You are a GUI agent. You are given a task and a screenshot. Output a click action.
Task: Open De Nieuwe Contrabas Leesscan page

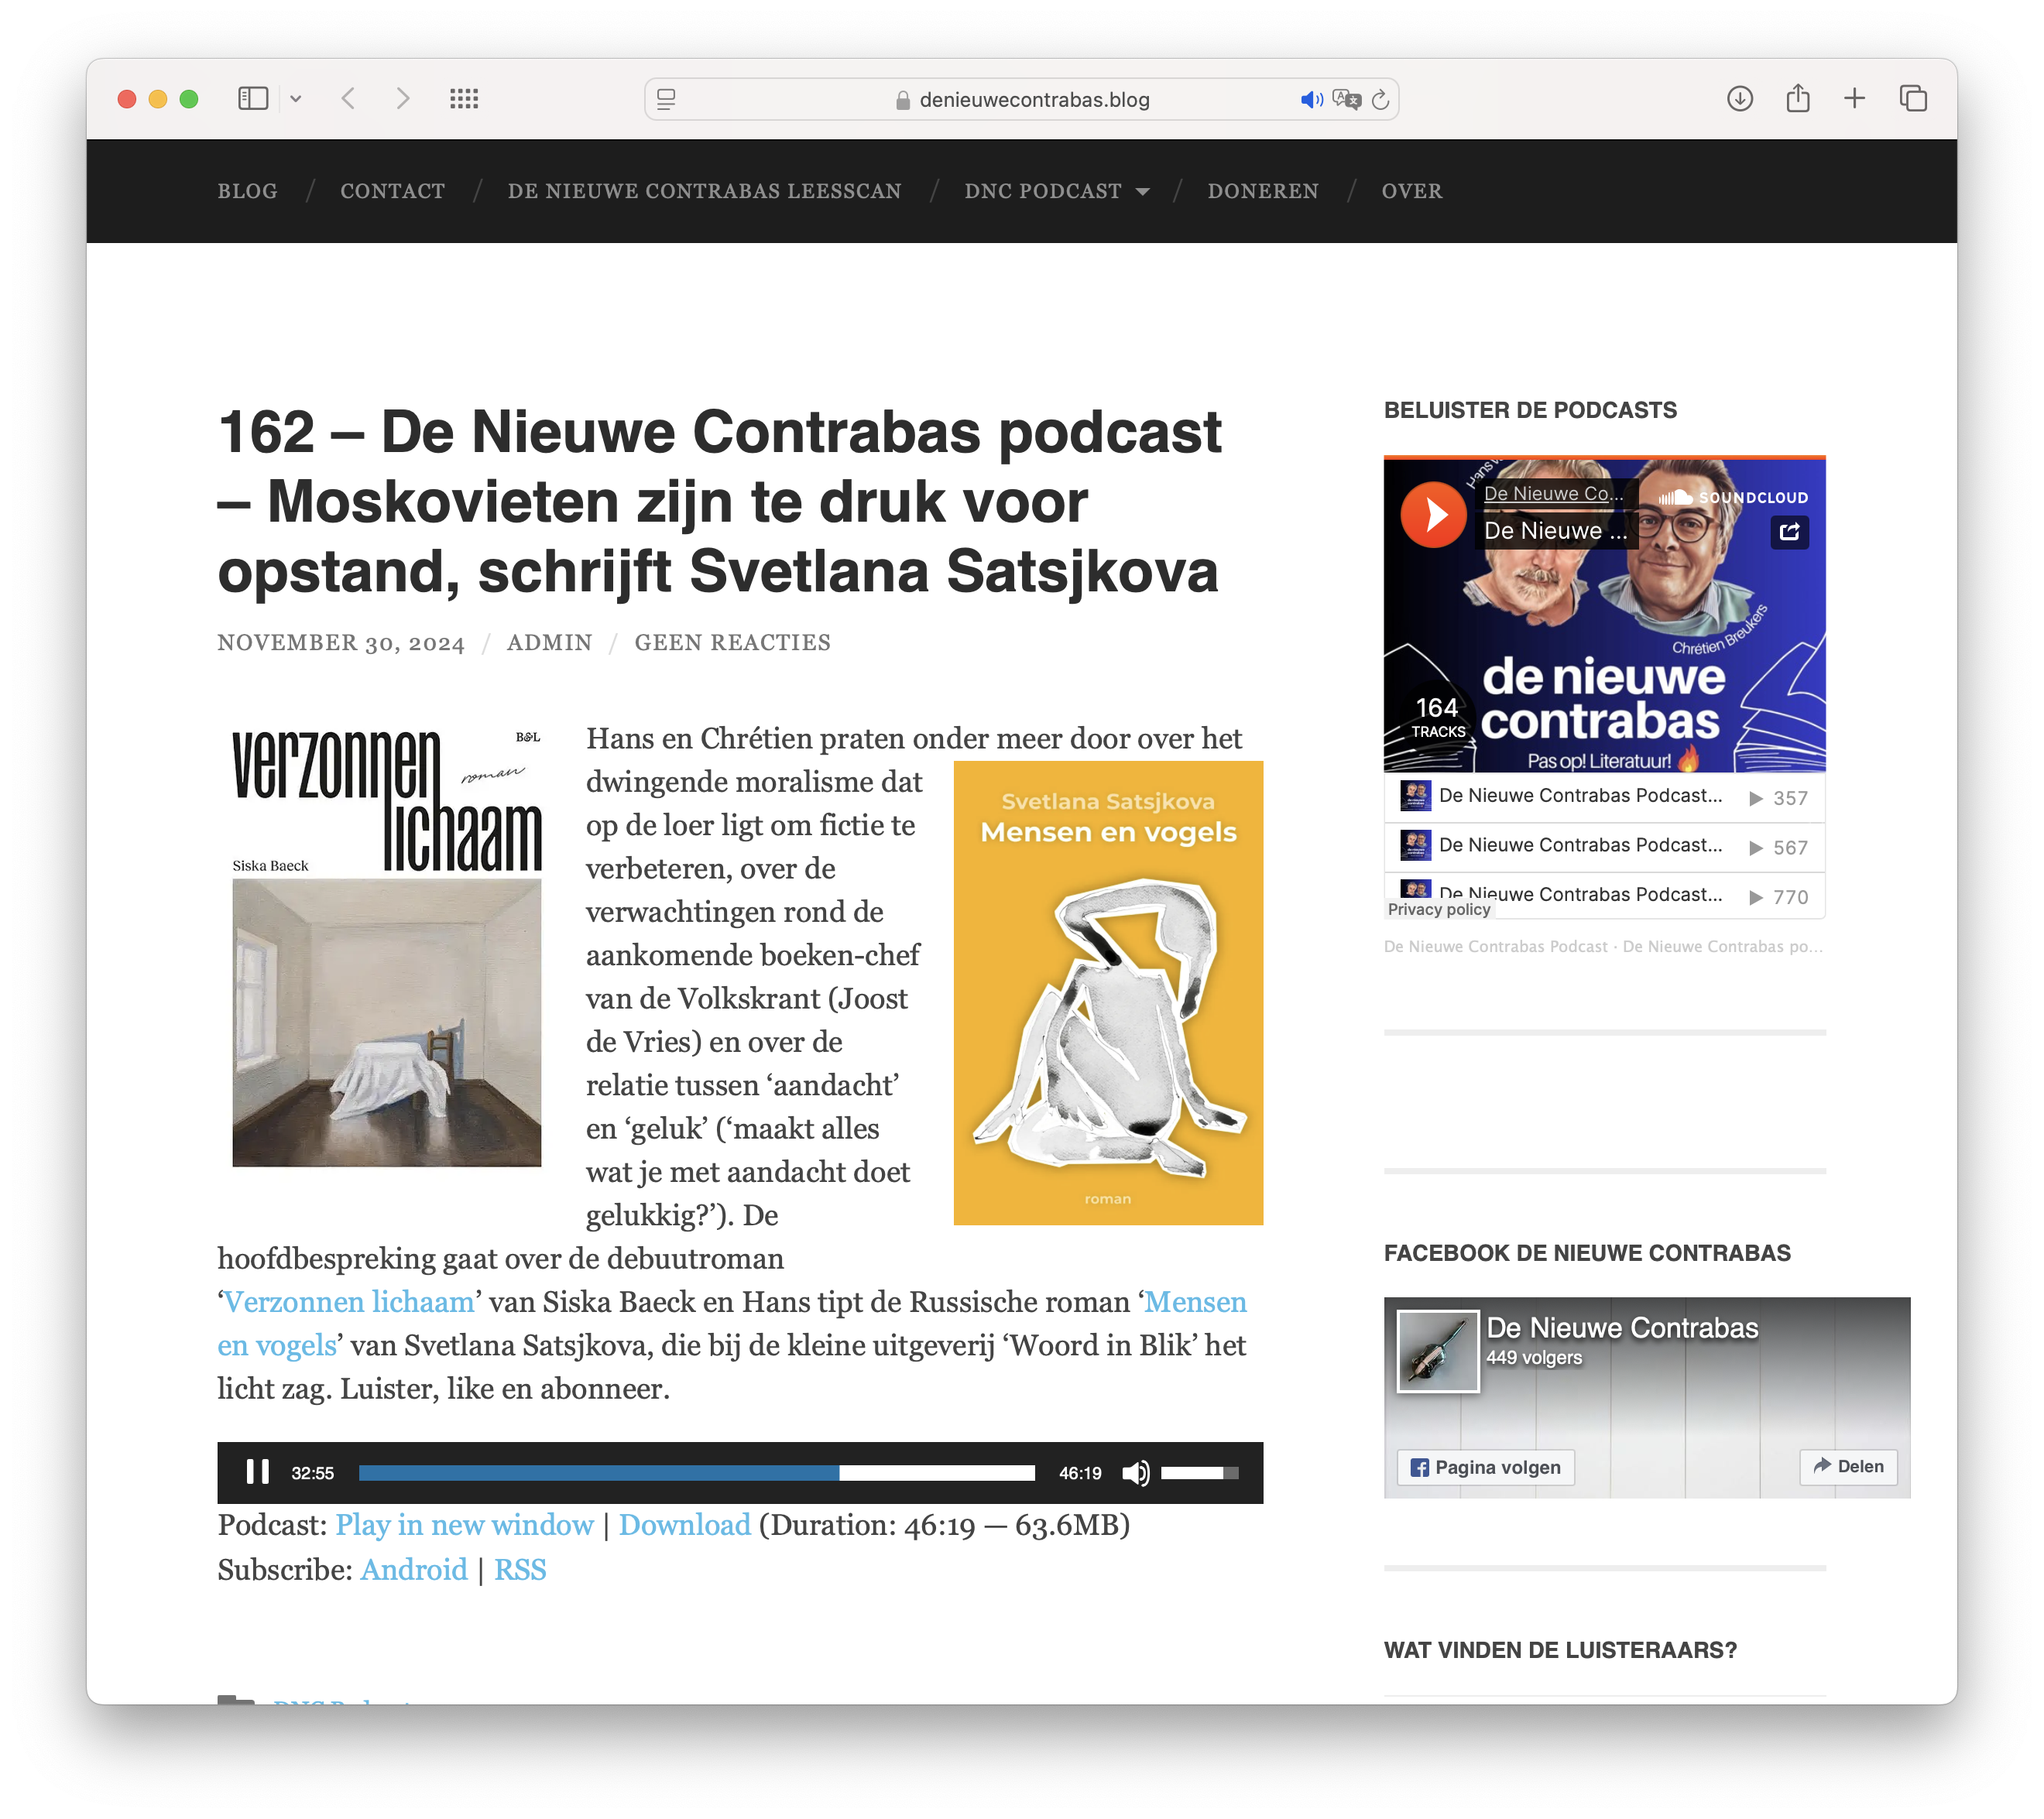(704, 191)
